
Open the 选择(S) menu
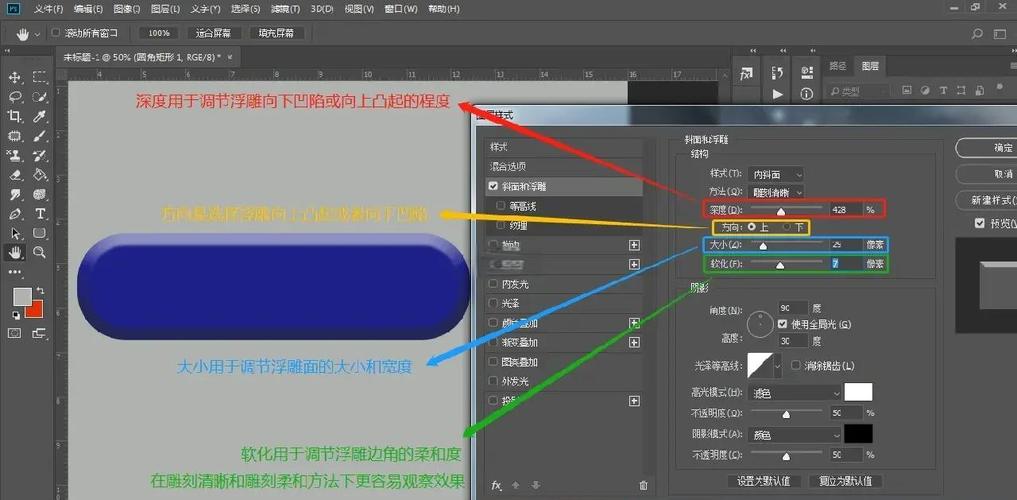pyautogui.click(x=245, y=9)
